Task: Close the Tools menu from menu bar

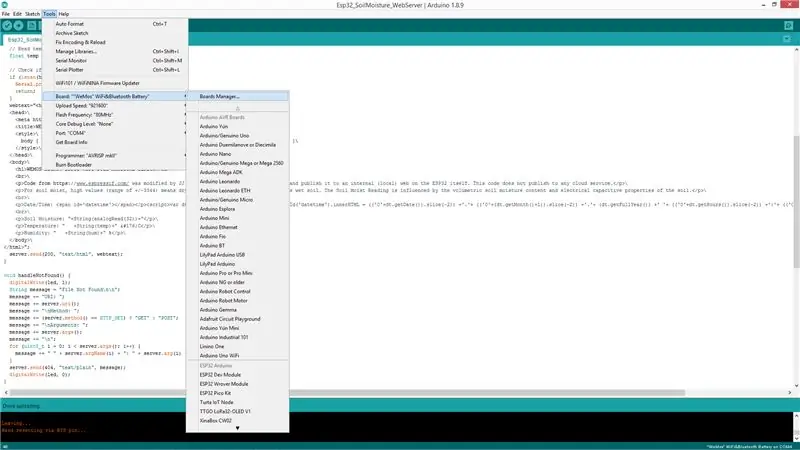Action: [x=49, y=14]
